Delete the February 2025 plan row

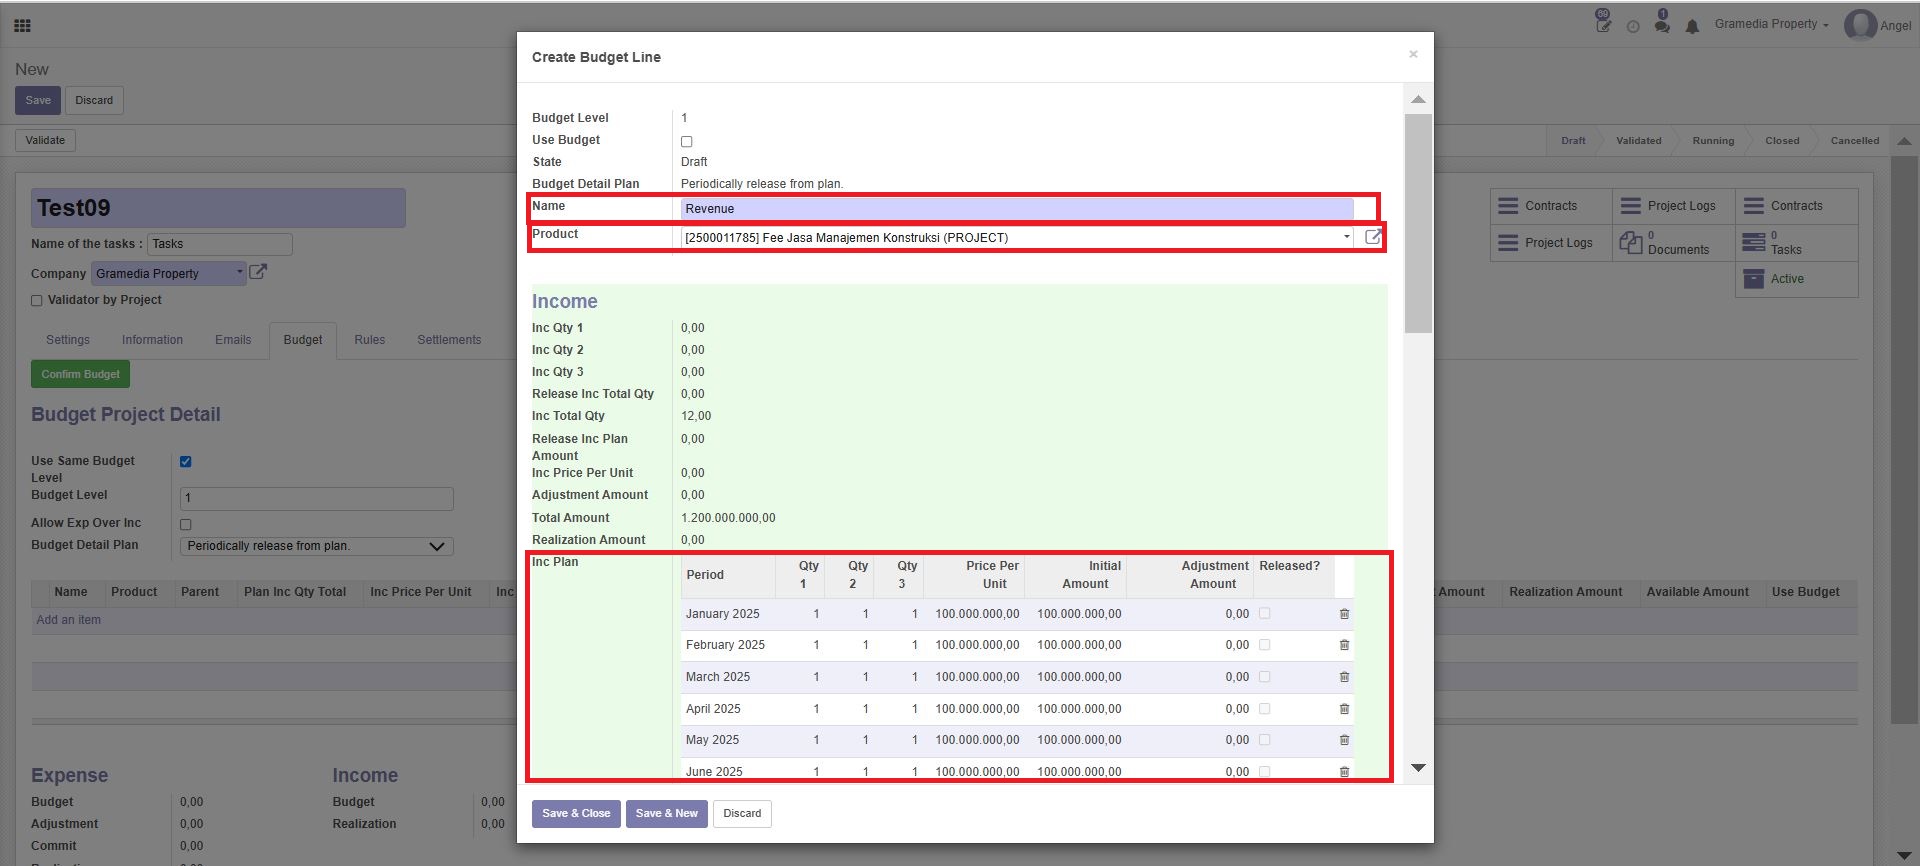coord(1344,645)
